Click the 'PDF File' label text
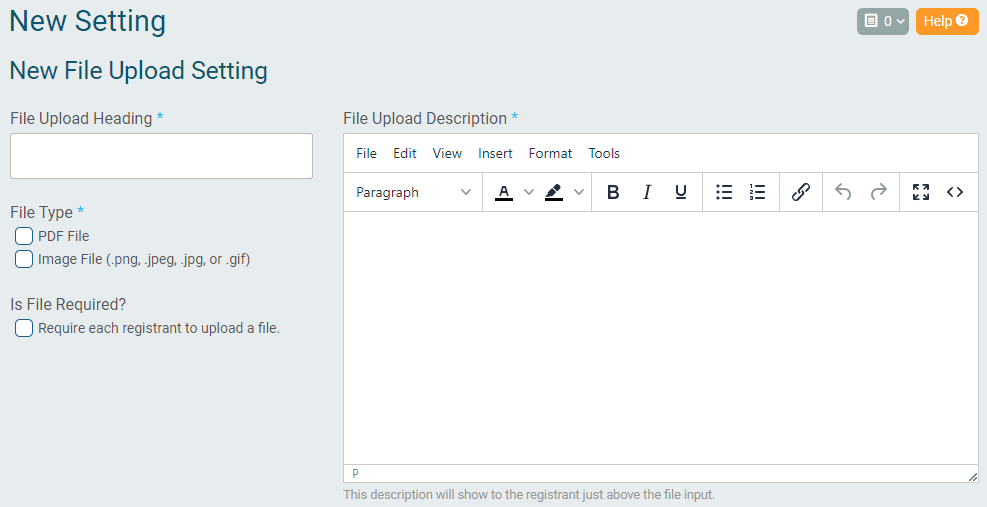Viewport: 987px width, 507px height. coord(64,236)
